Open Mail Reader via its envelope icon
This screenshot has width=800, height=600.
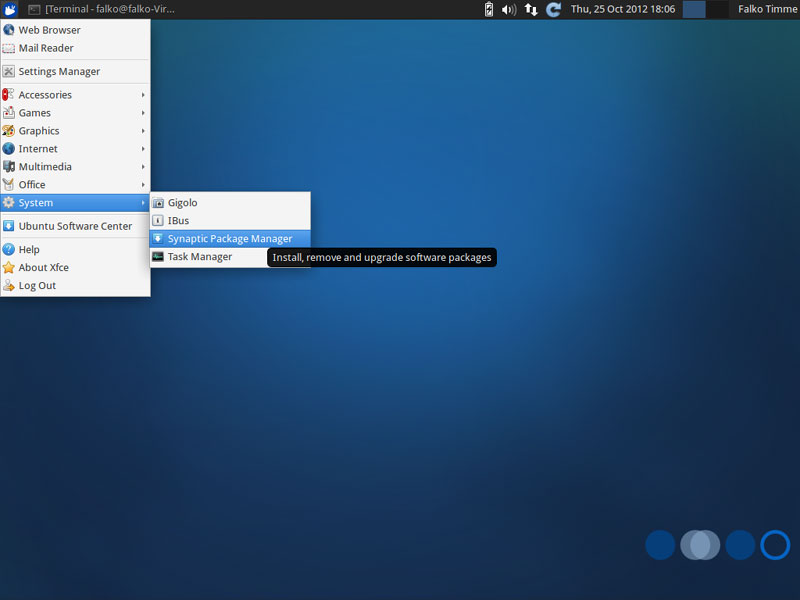[x=9, y=48]
